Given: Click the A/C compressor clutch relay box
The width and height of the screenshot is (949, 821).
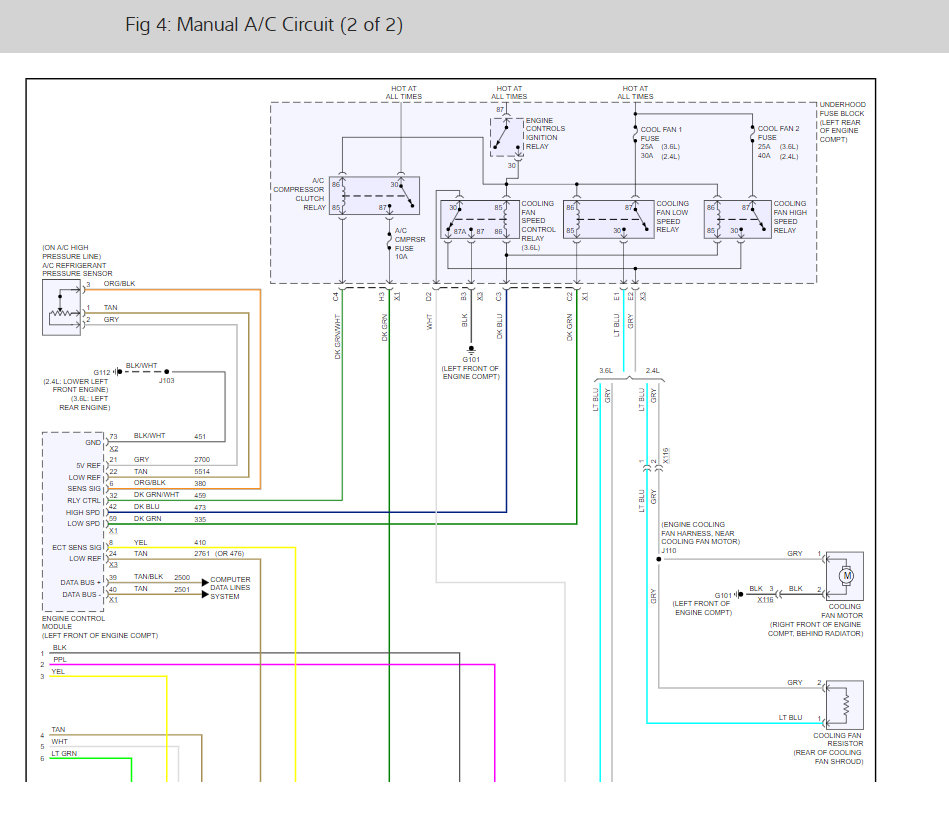Looking at the screenshot, I should (x=374, y=195).
